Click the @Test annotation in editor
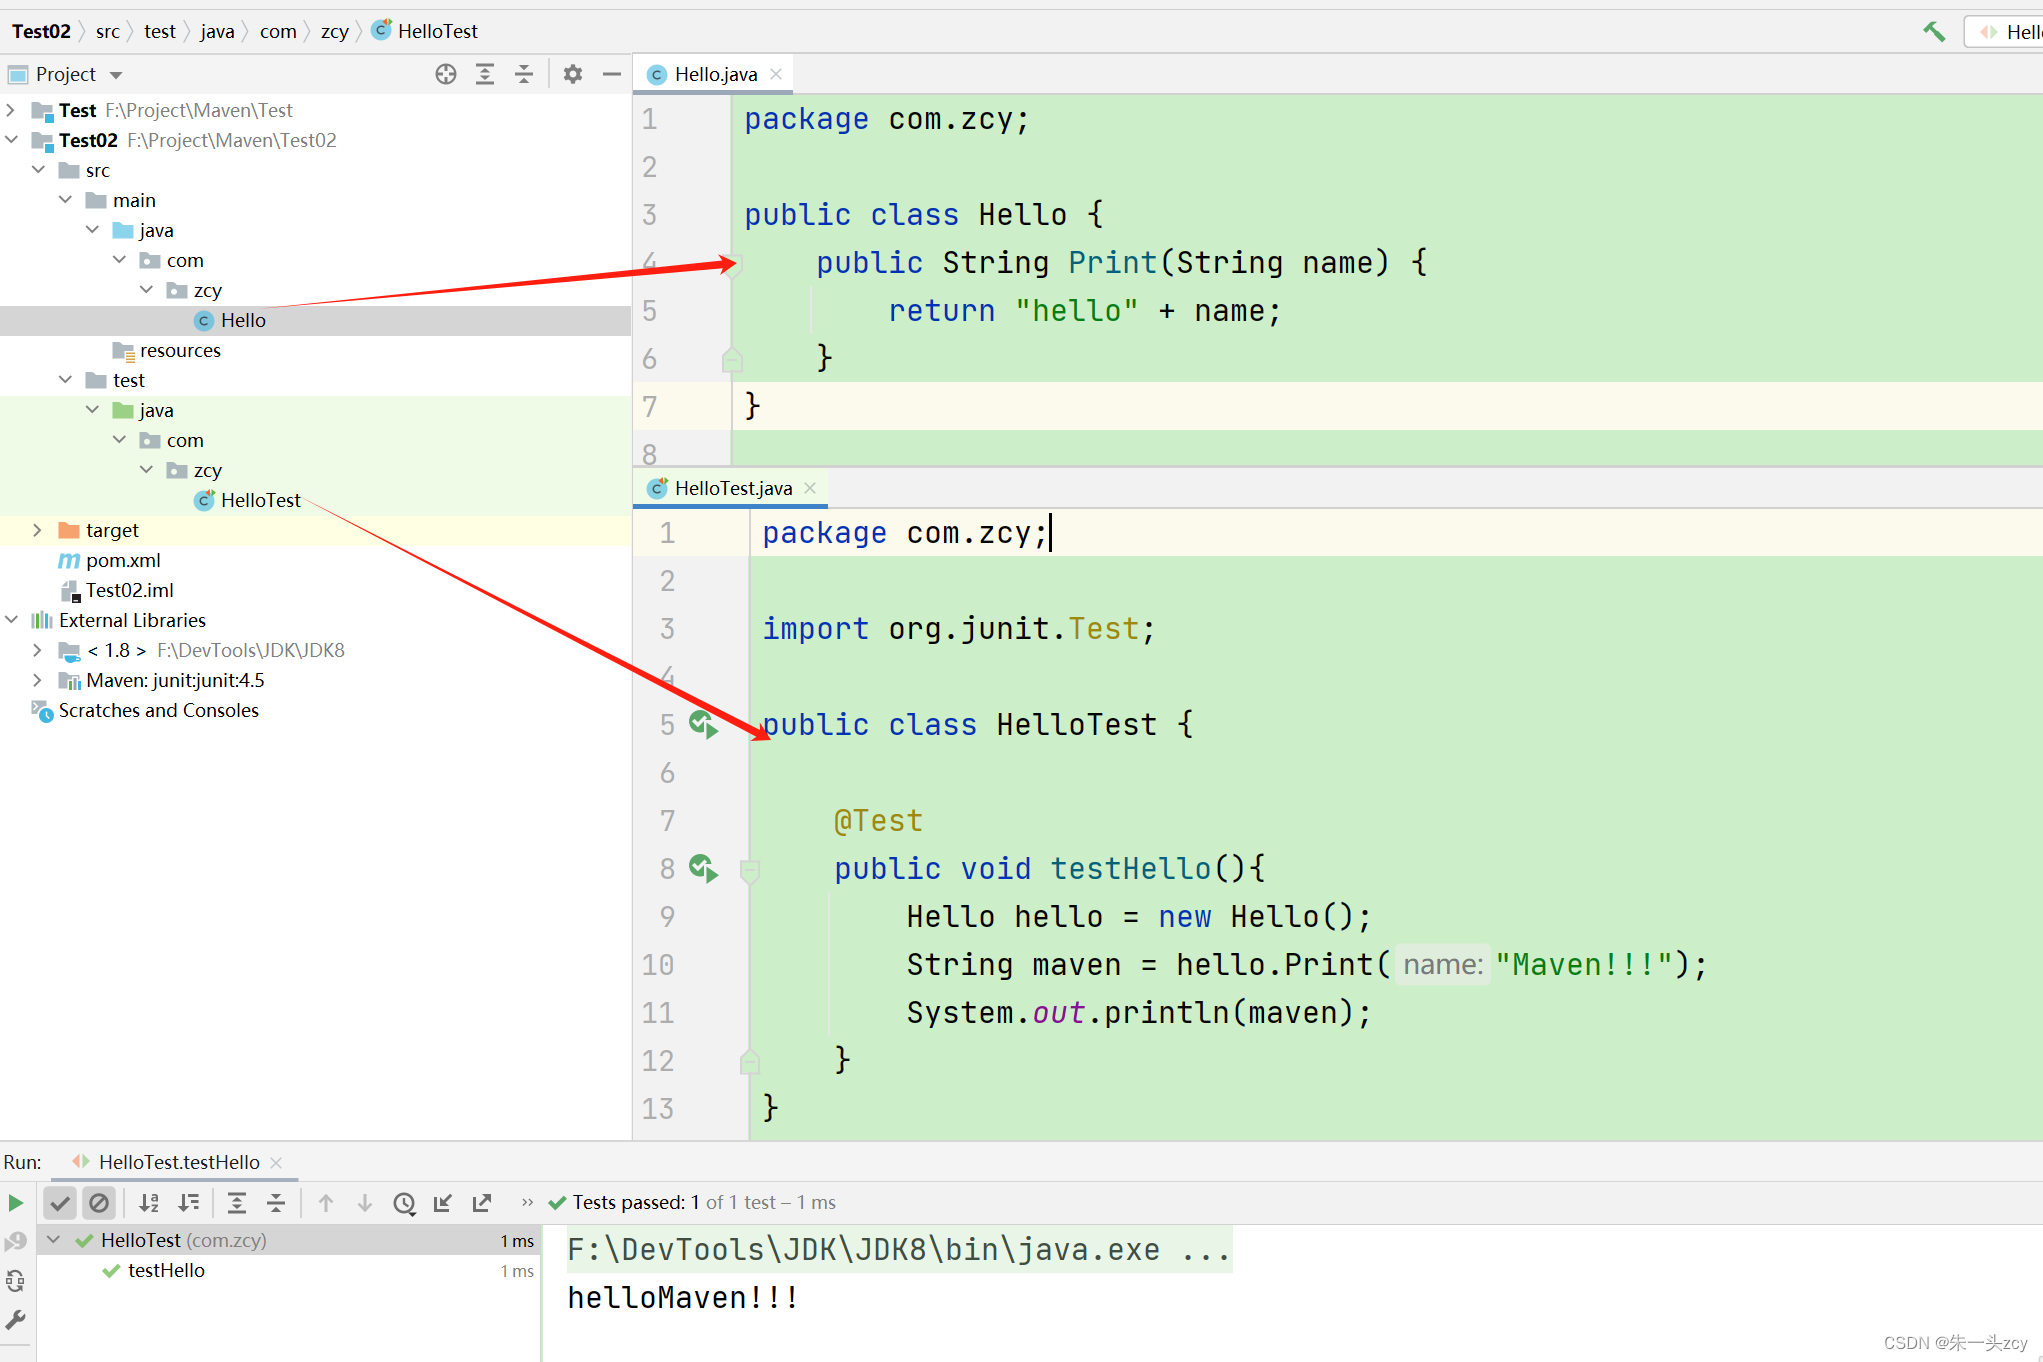The height and width of the screenshot is (1362, 2043). pos(878,820)
